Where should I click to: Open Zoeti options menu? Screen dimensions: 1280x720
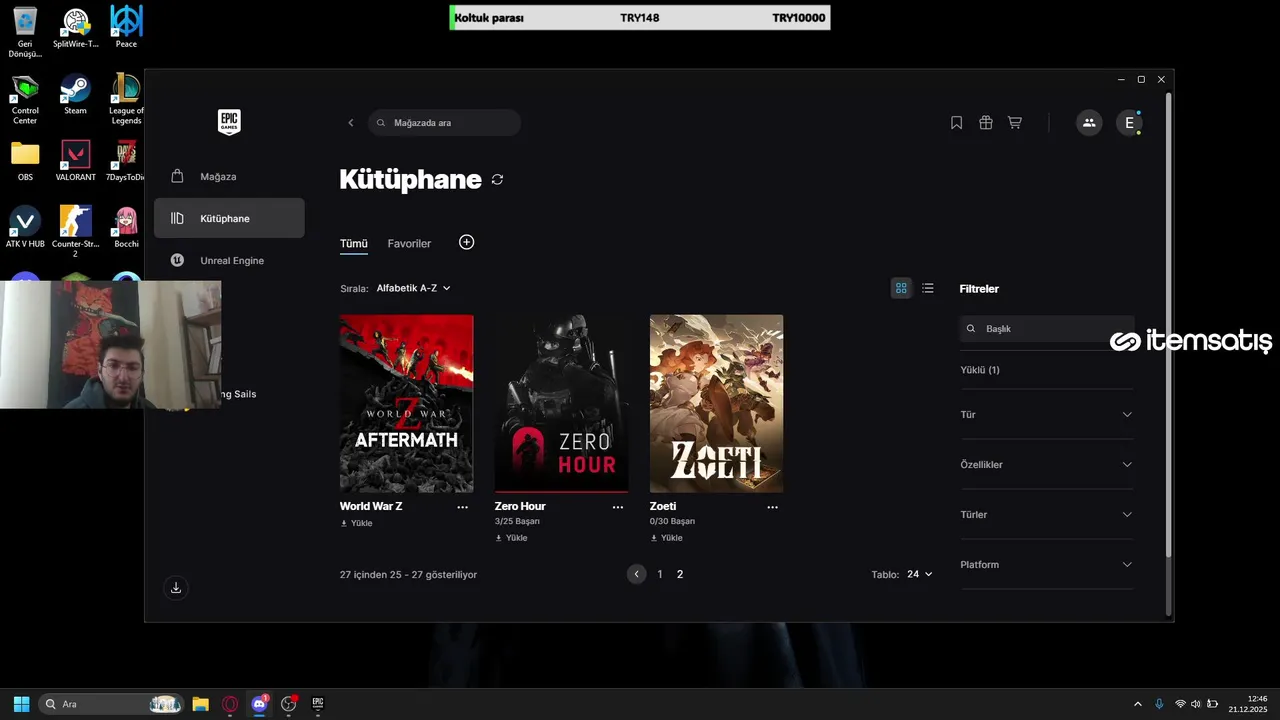pyautogui.click(x=772, y=507)
